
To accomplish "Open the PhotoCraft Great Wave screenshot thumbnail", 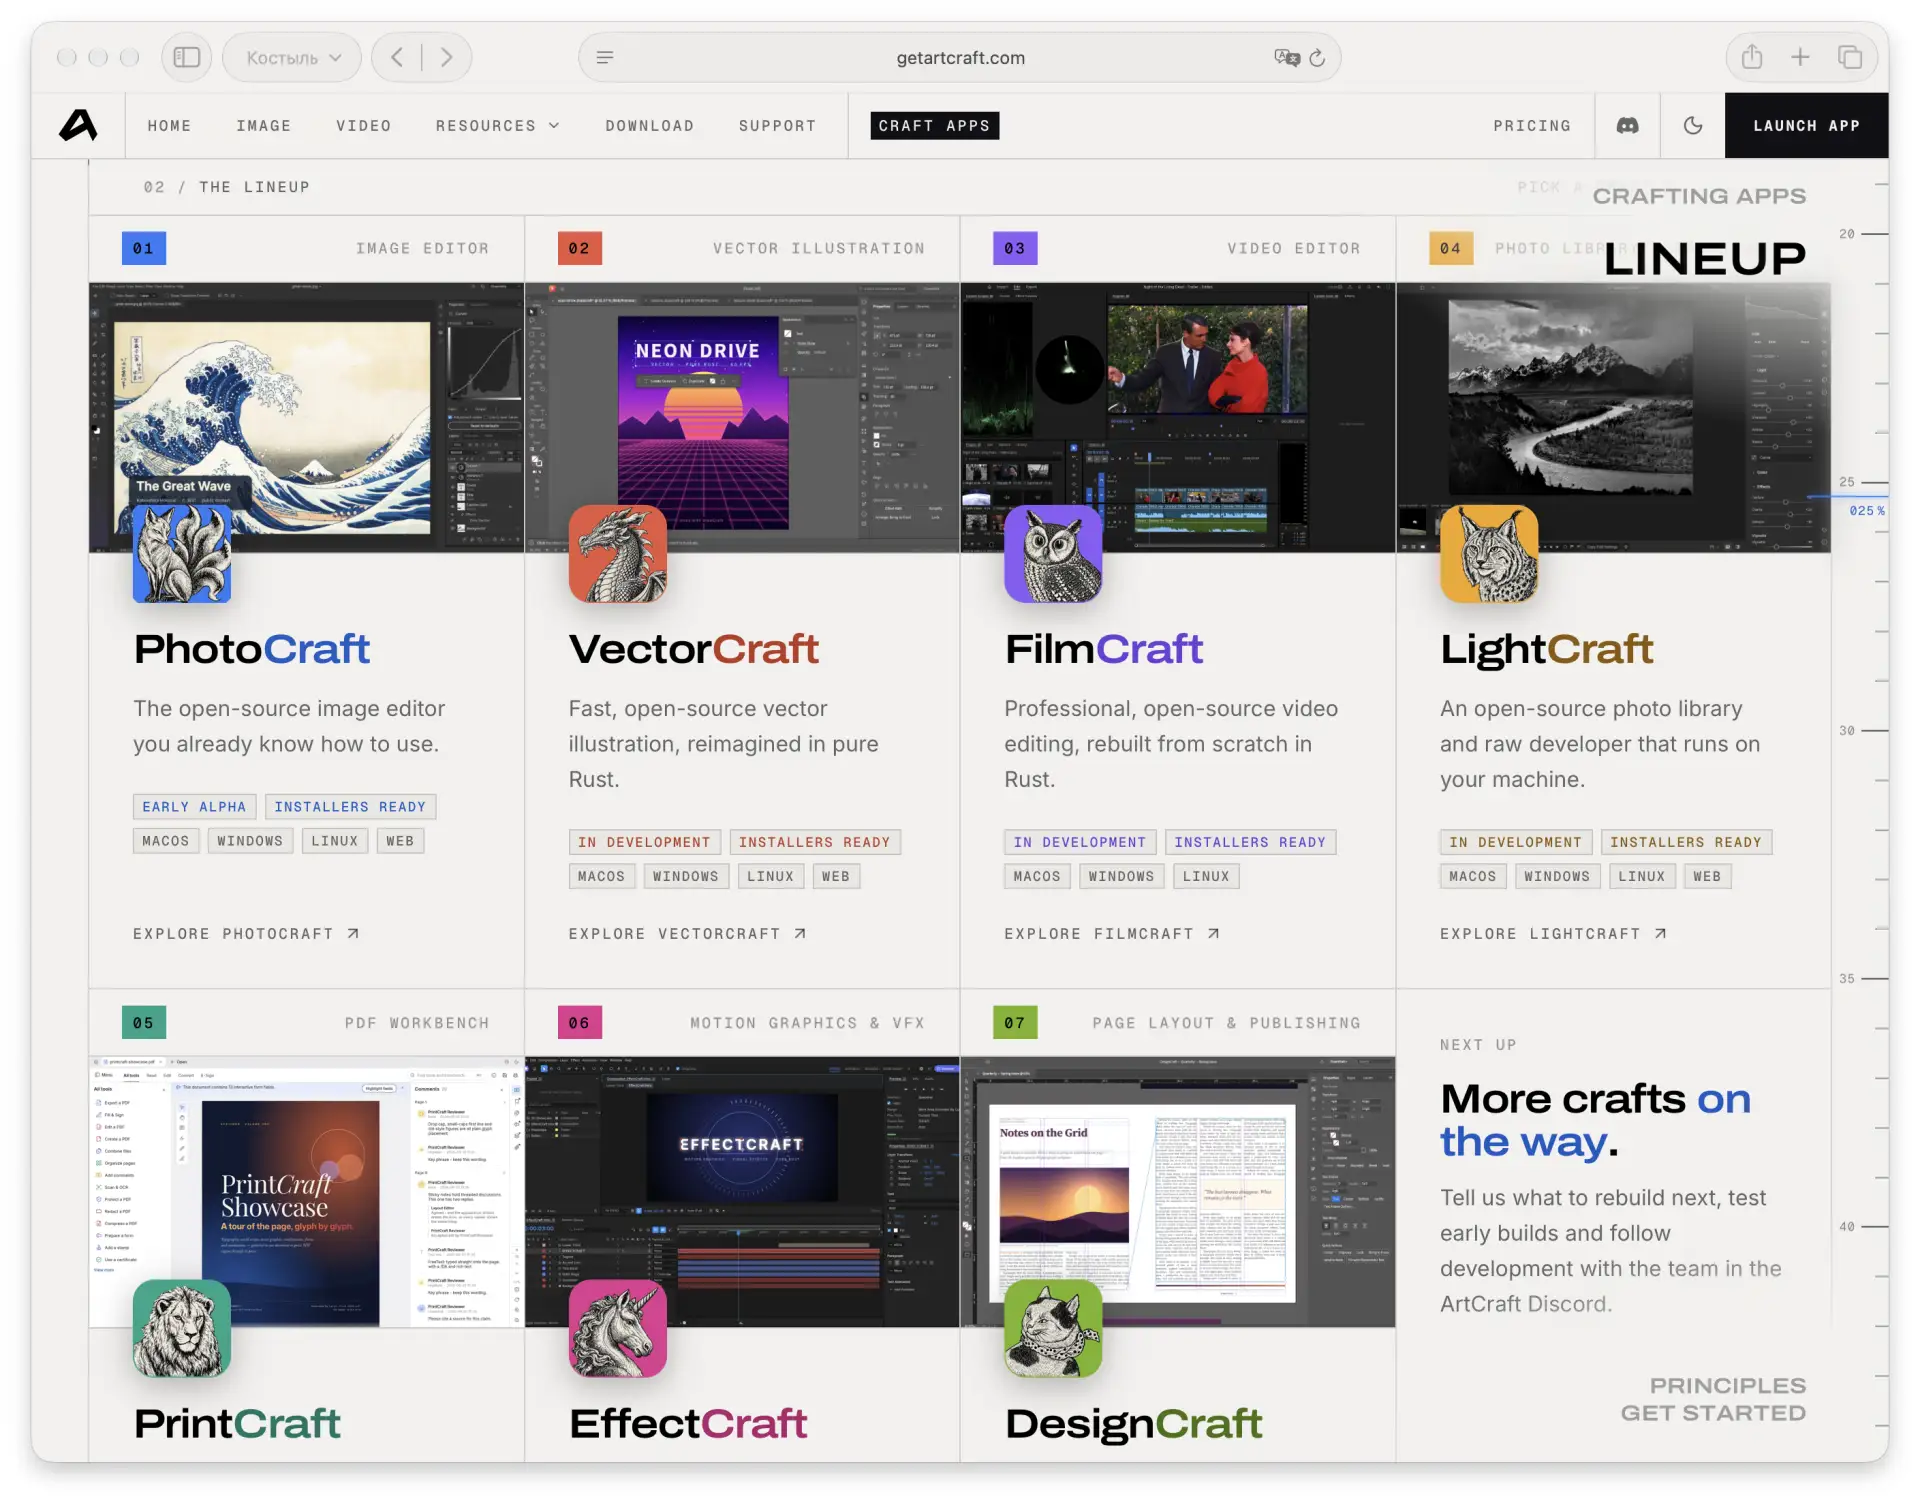I will [x=306, y=417].
